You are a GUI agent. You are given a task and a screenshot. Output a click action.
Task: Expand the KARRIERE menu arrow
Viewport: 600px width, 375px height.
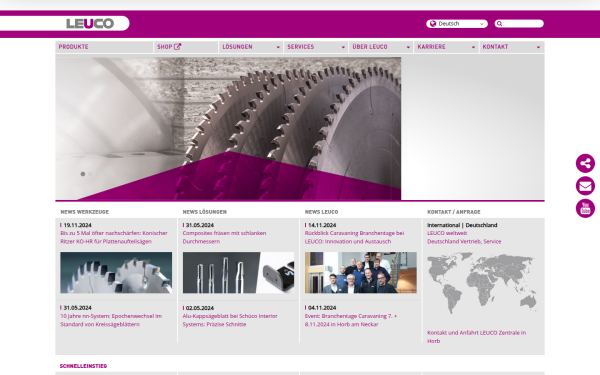(x=473, y=47)
